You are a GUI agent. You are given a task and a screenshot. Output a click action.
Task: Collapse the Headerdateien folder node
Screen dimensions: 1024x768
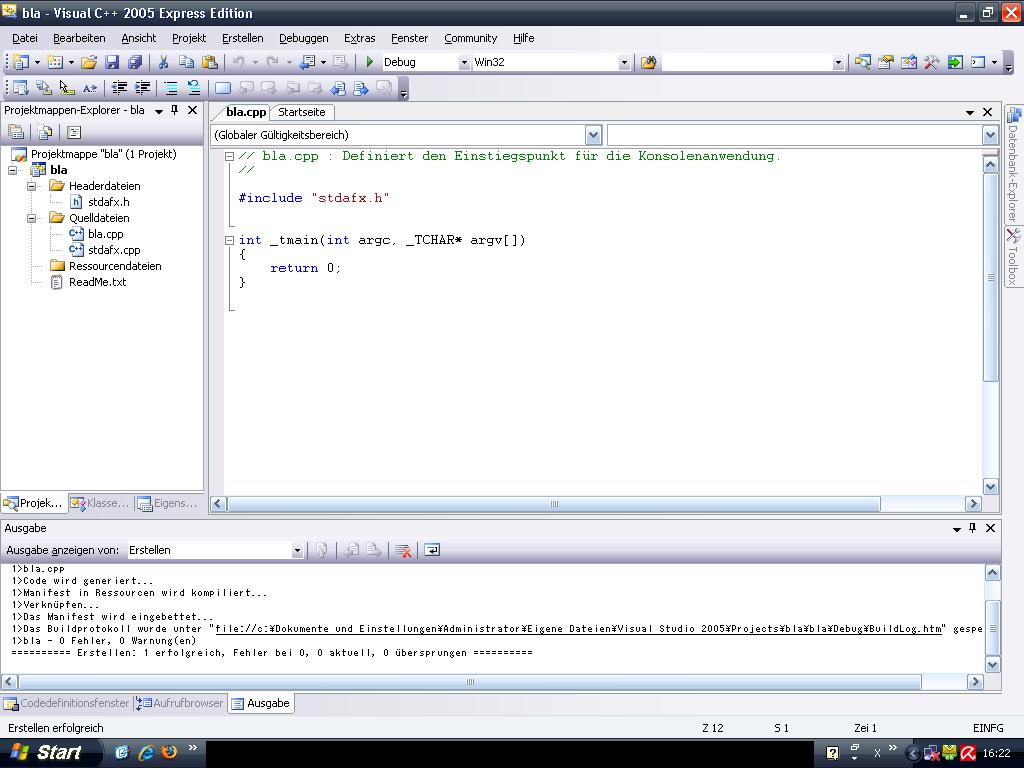click(x=32, y=186)
